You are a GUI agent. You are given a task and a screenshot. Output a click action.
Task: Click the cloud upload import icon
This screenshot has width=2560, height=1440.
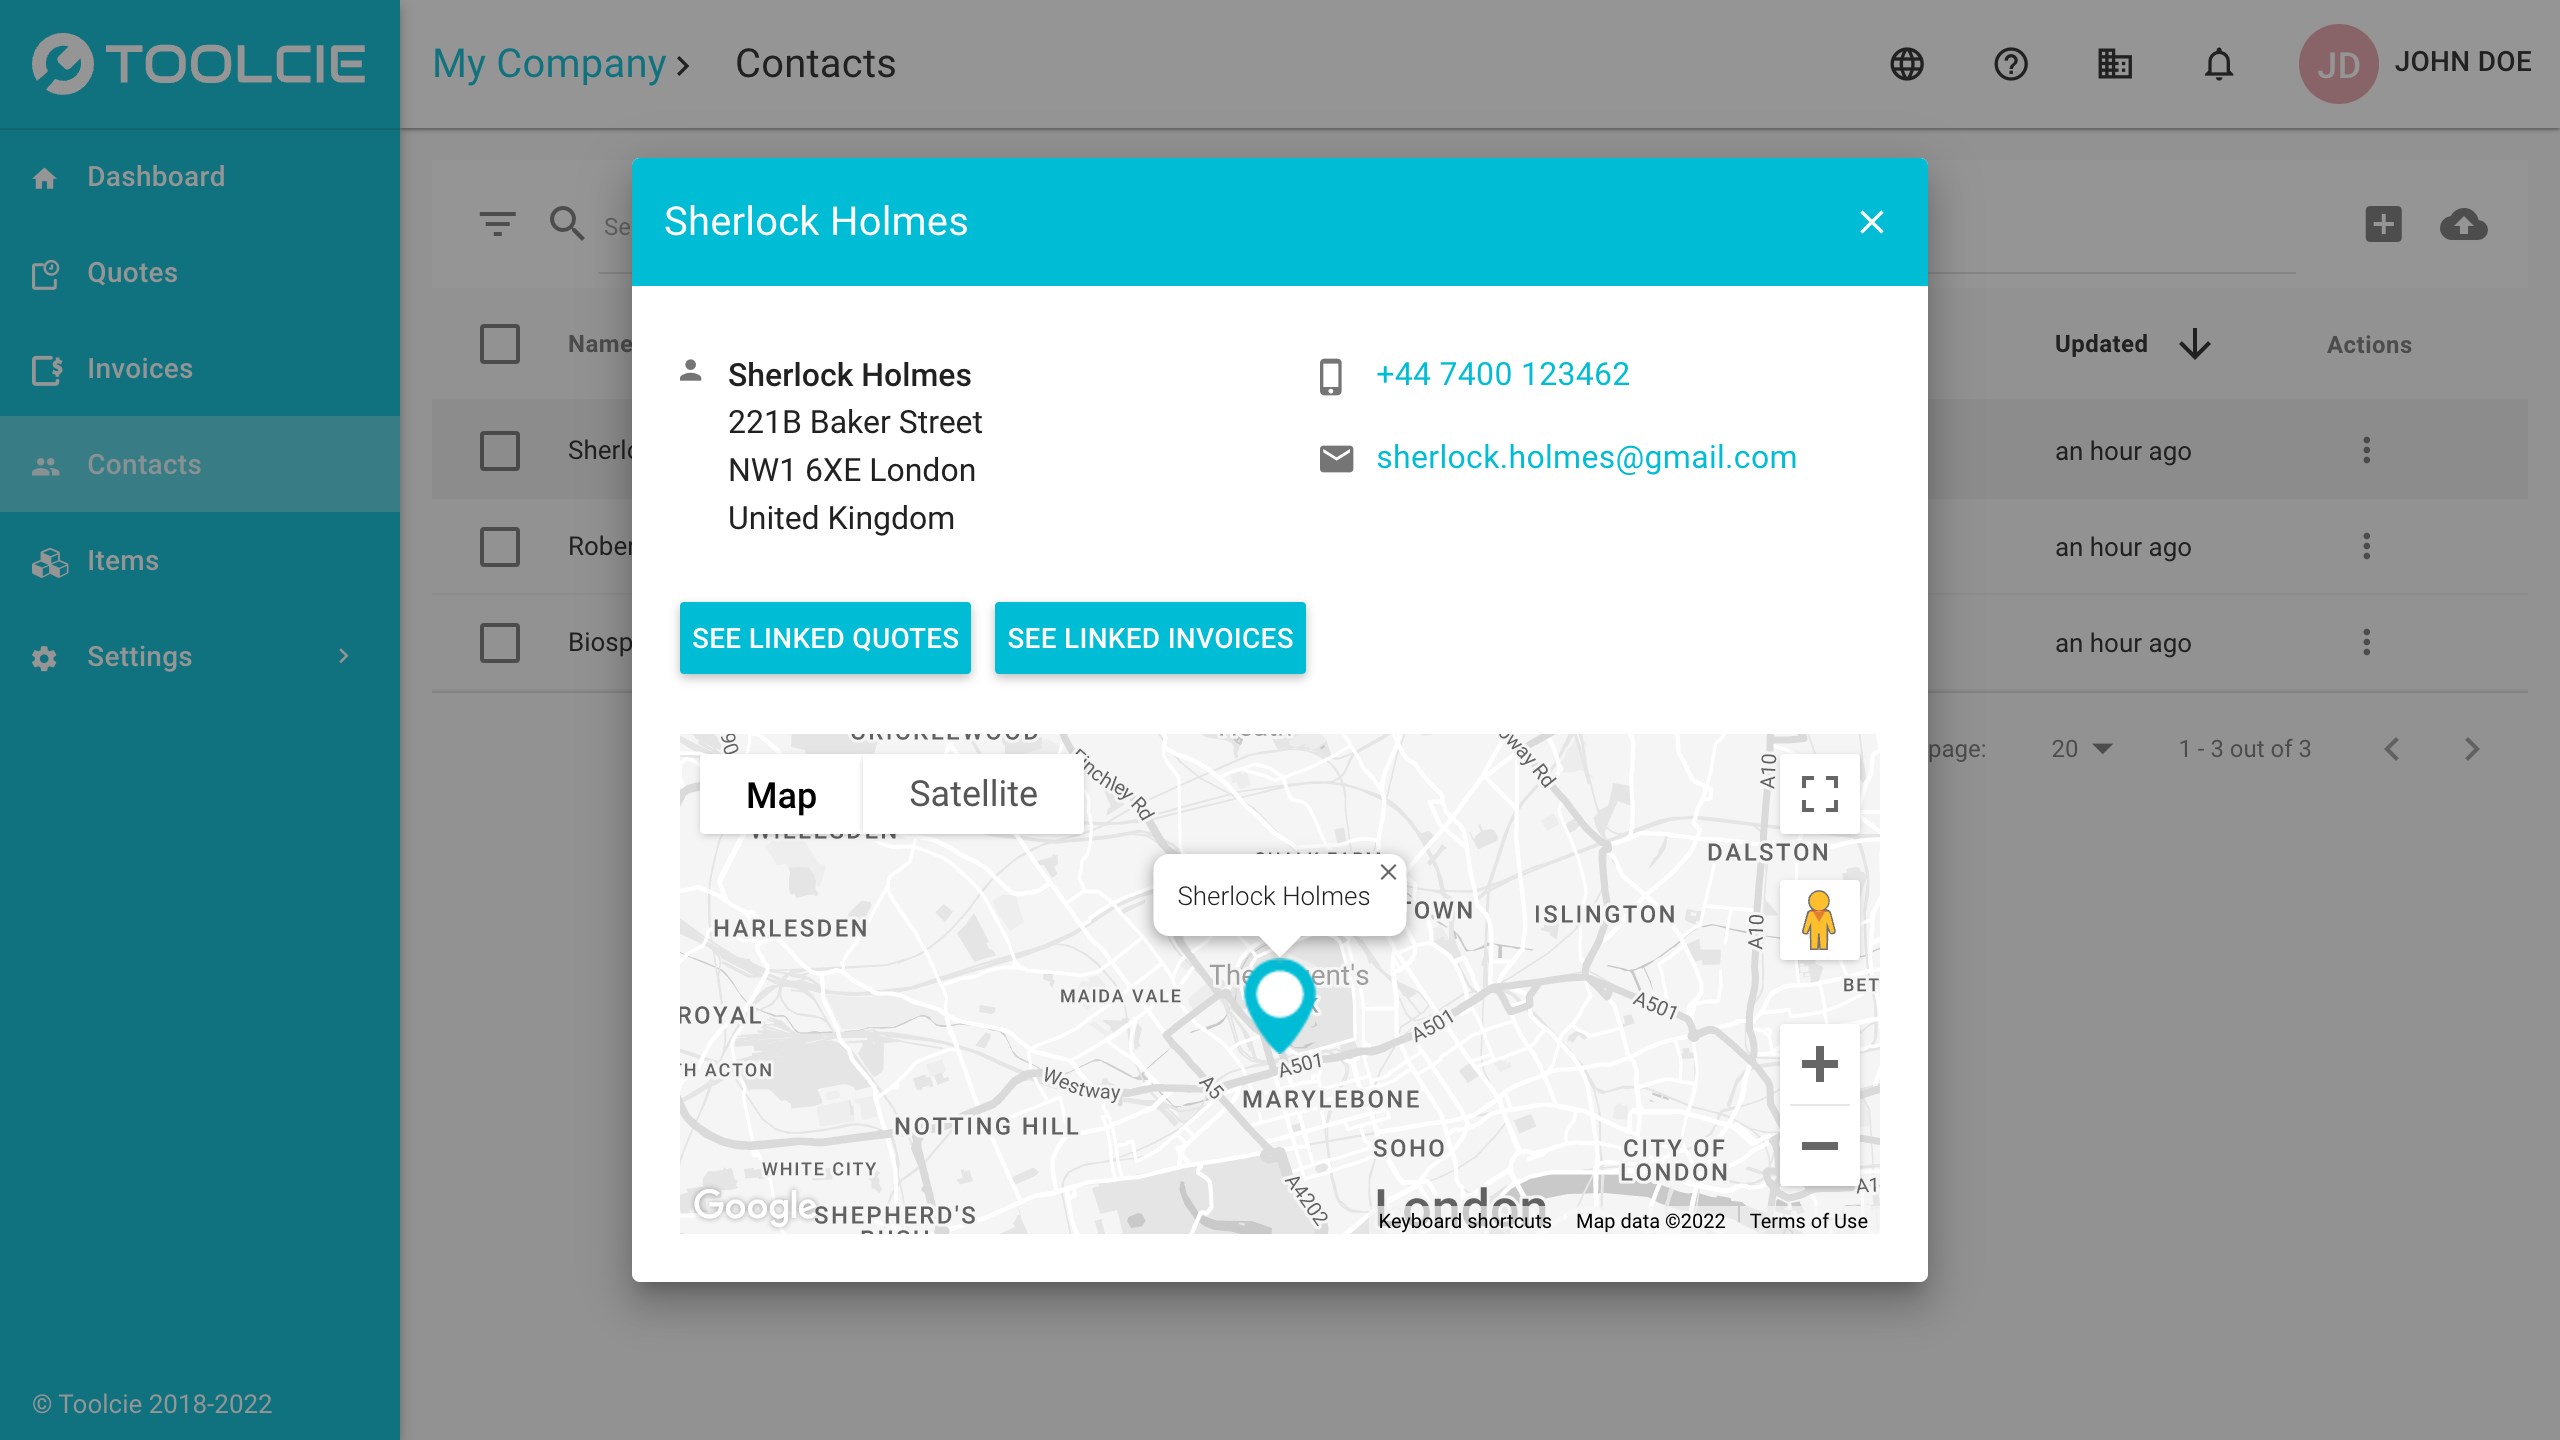[x=2463, y=224]
